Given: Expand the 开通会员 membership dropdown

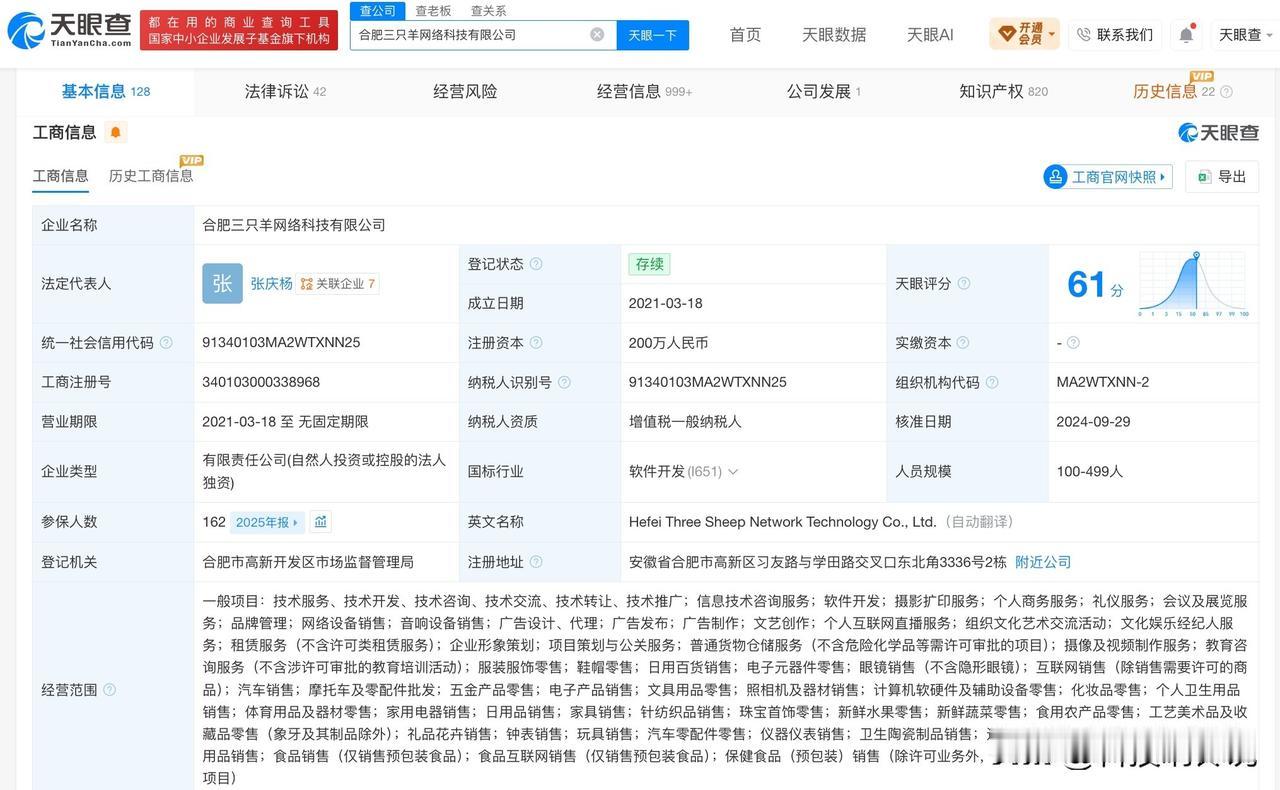Looking at the screenshot, I should tap(1025, 34).
